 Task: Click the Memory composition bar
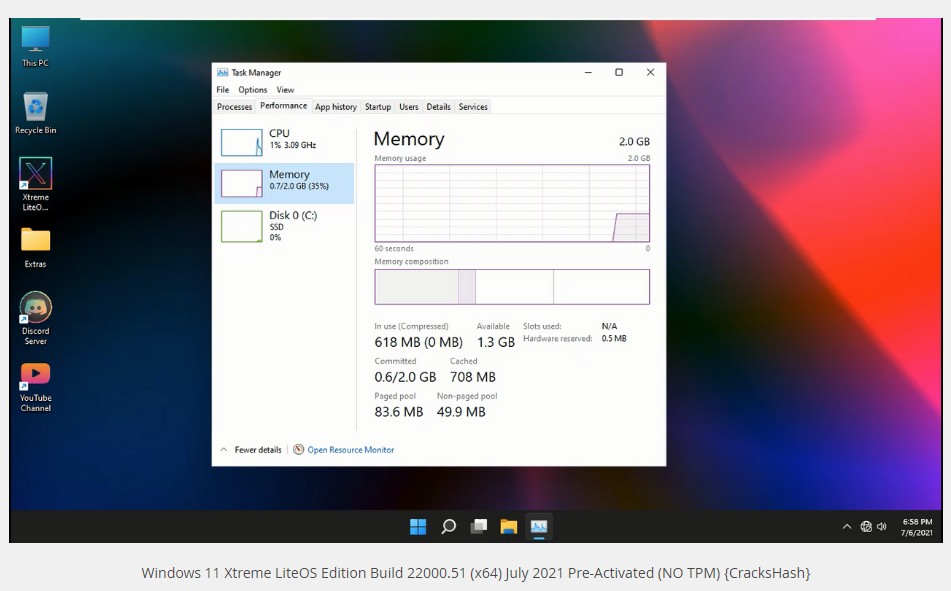pos(512,287)
